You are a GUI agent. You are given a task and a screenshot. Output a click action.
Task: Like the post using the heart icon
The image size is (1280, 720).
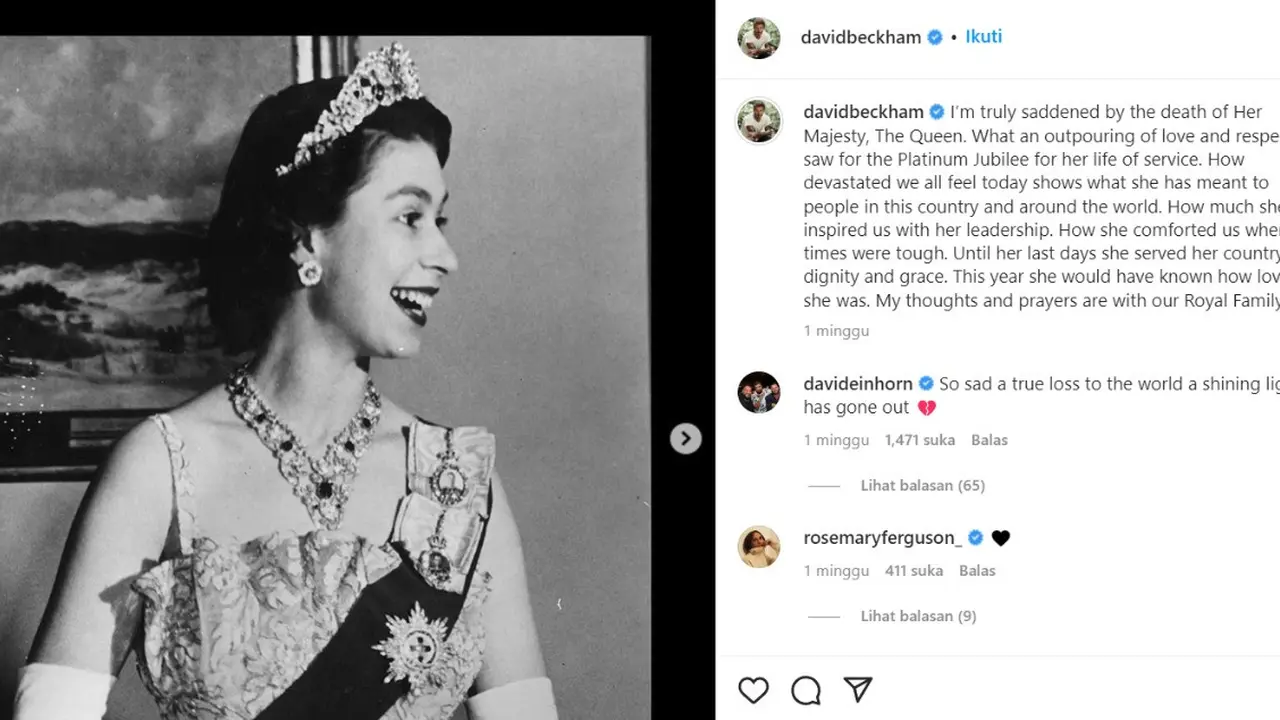[x=754, y=690]
